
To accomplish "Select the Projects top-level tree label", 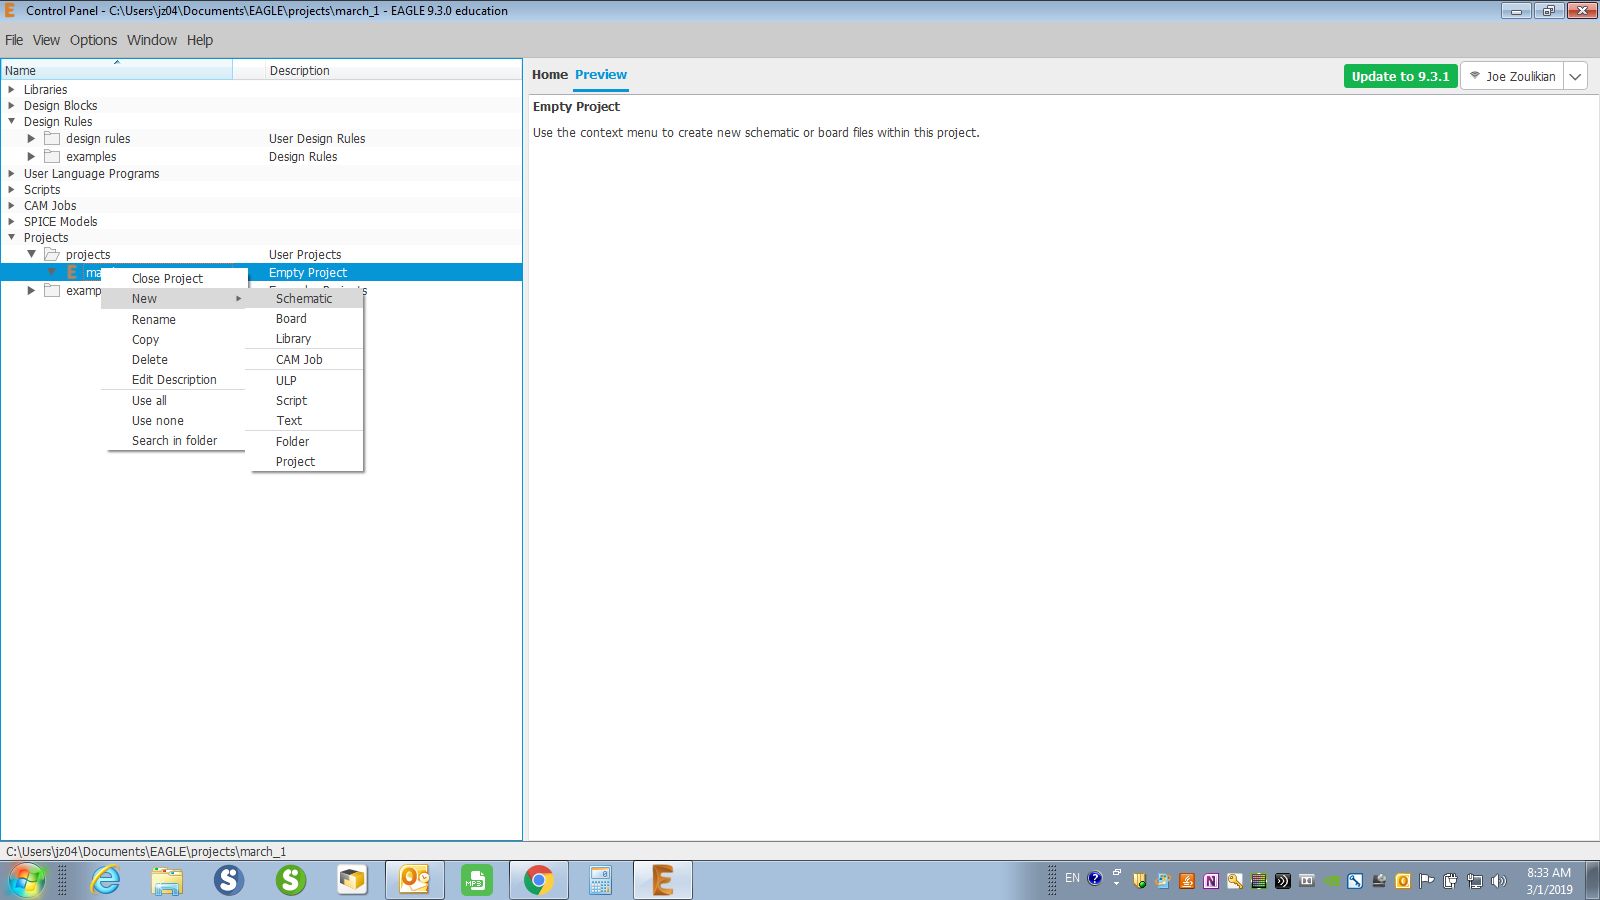I will click(x=46, y=238).
